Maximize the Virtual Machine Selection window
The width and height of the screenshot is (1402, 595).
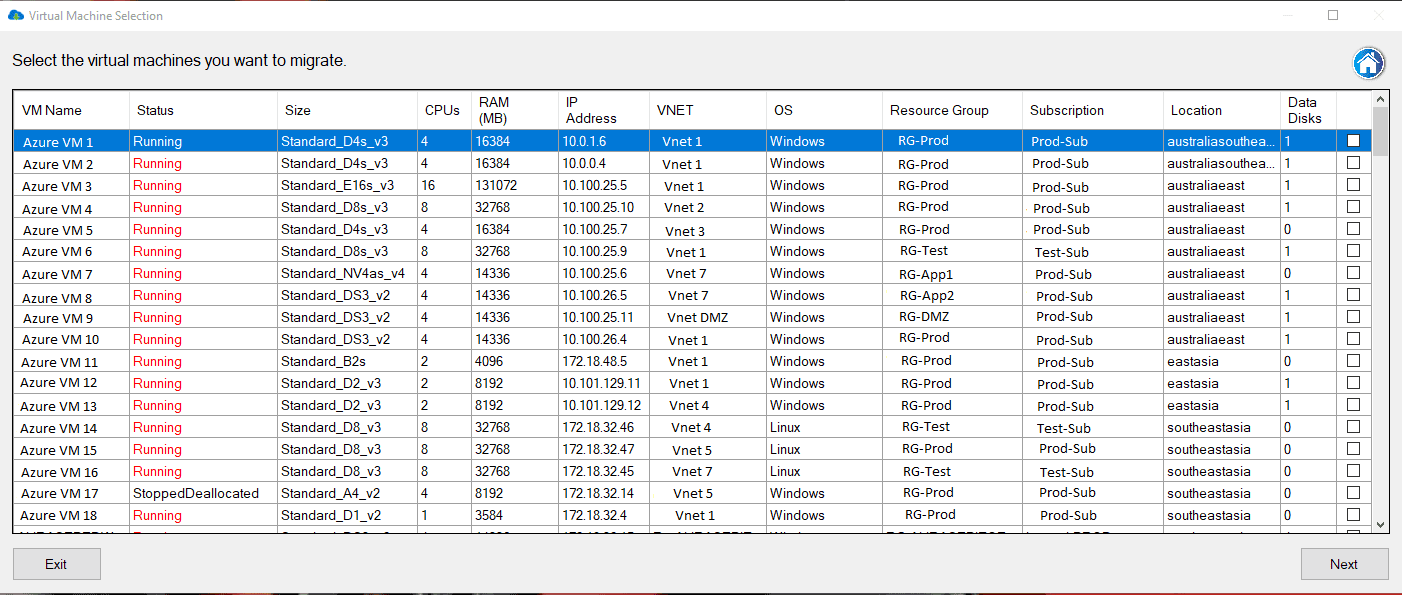pos(1333,15)
